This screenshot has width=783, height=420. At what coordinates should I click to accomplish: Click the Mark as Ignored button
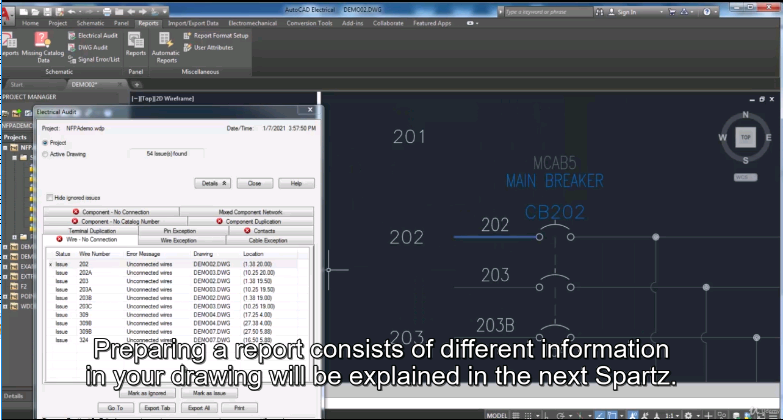147,393
